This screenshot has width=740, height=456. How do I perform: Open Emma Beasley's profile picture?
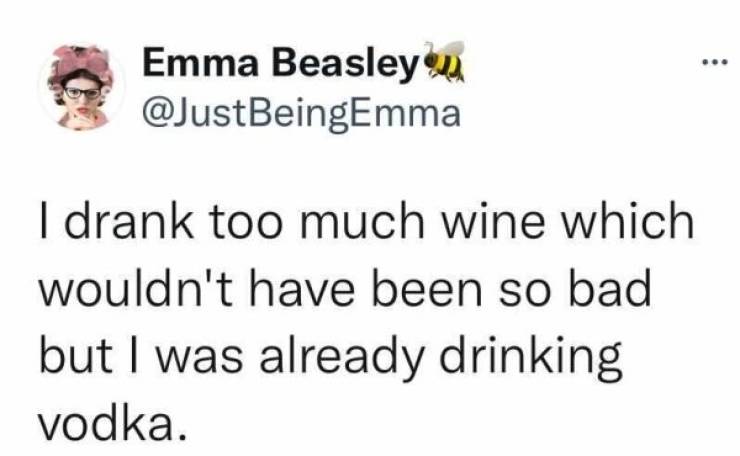tap(82, 88)
